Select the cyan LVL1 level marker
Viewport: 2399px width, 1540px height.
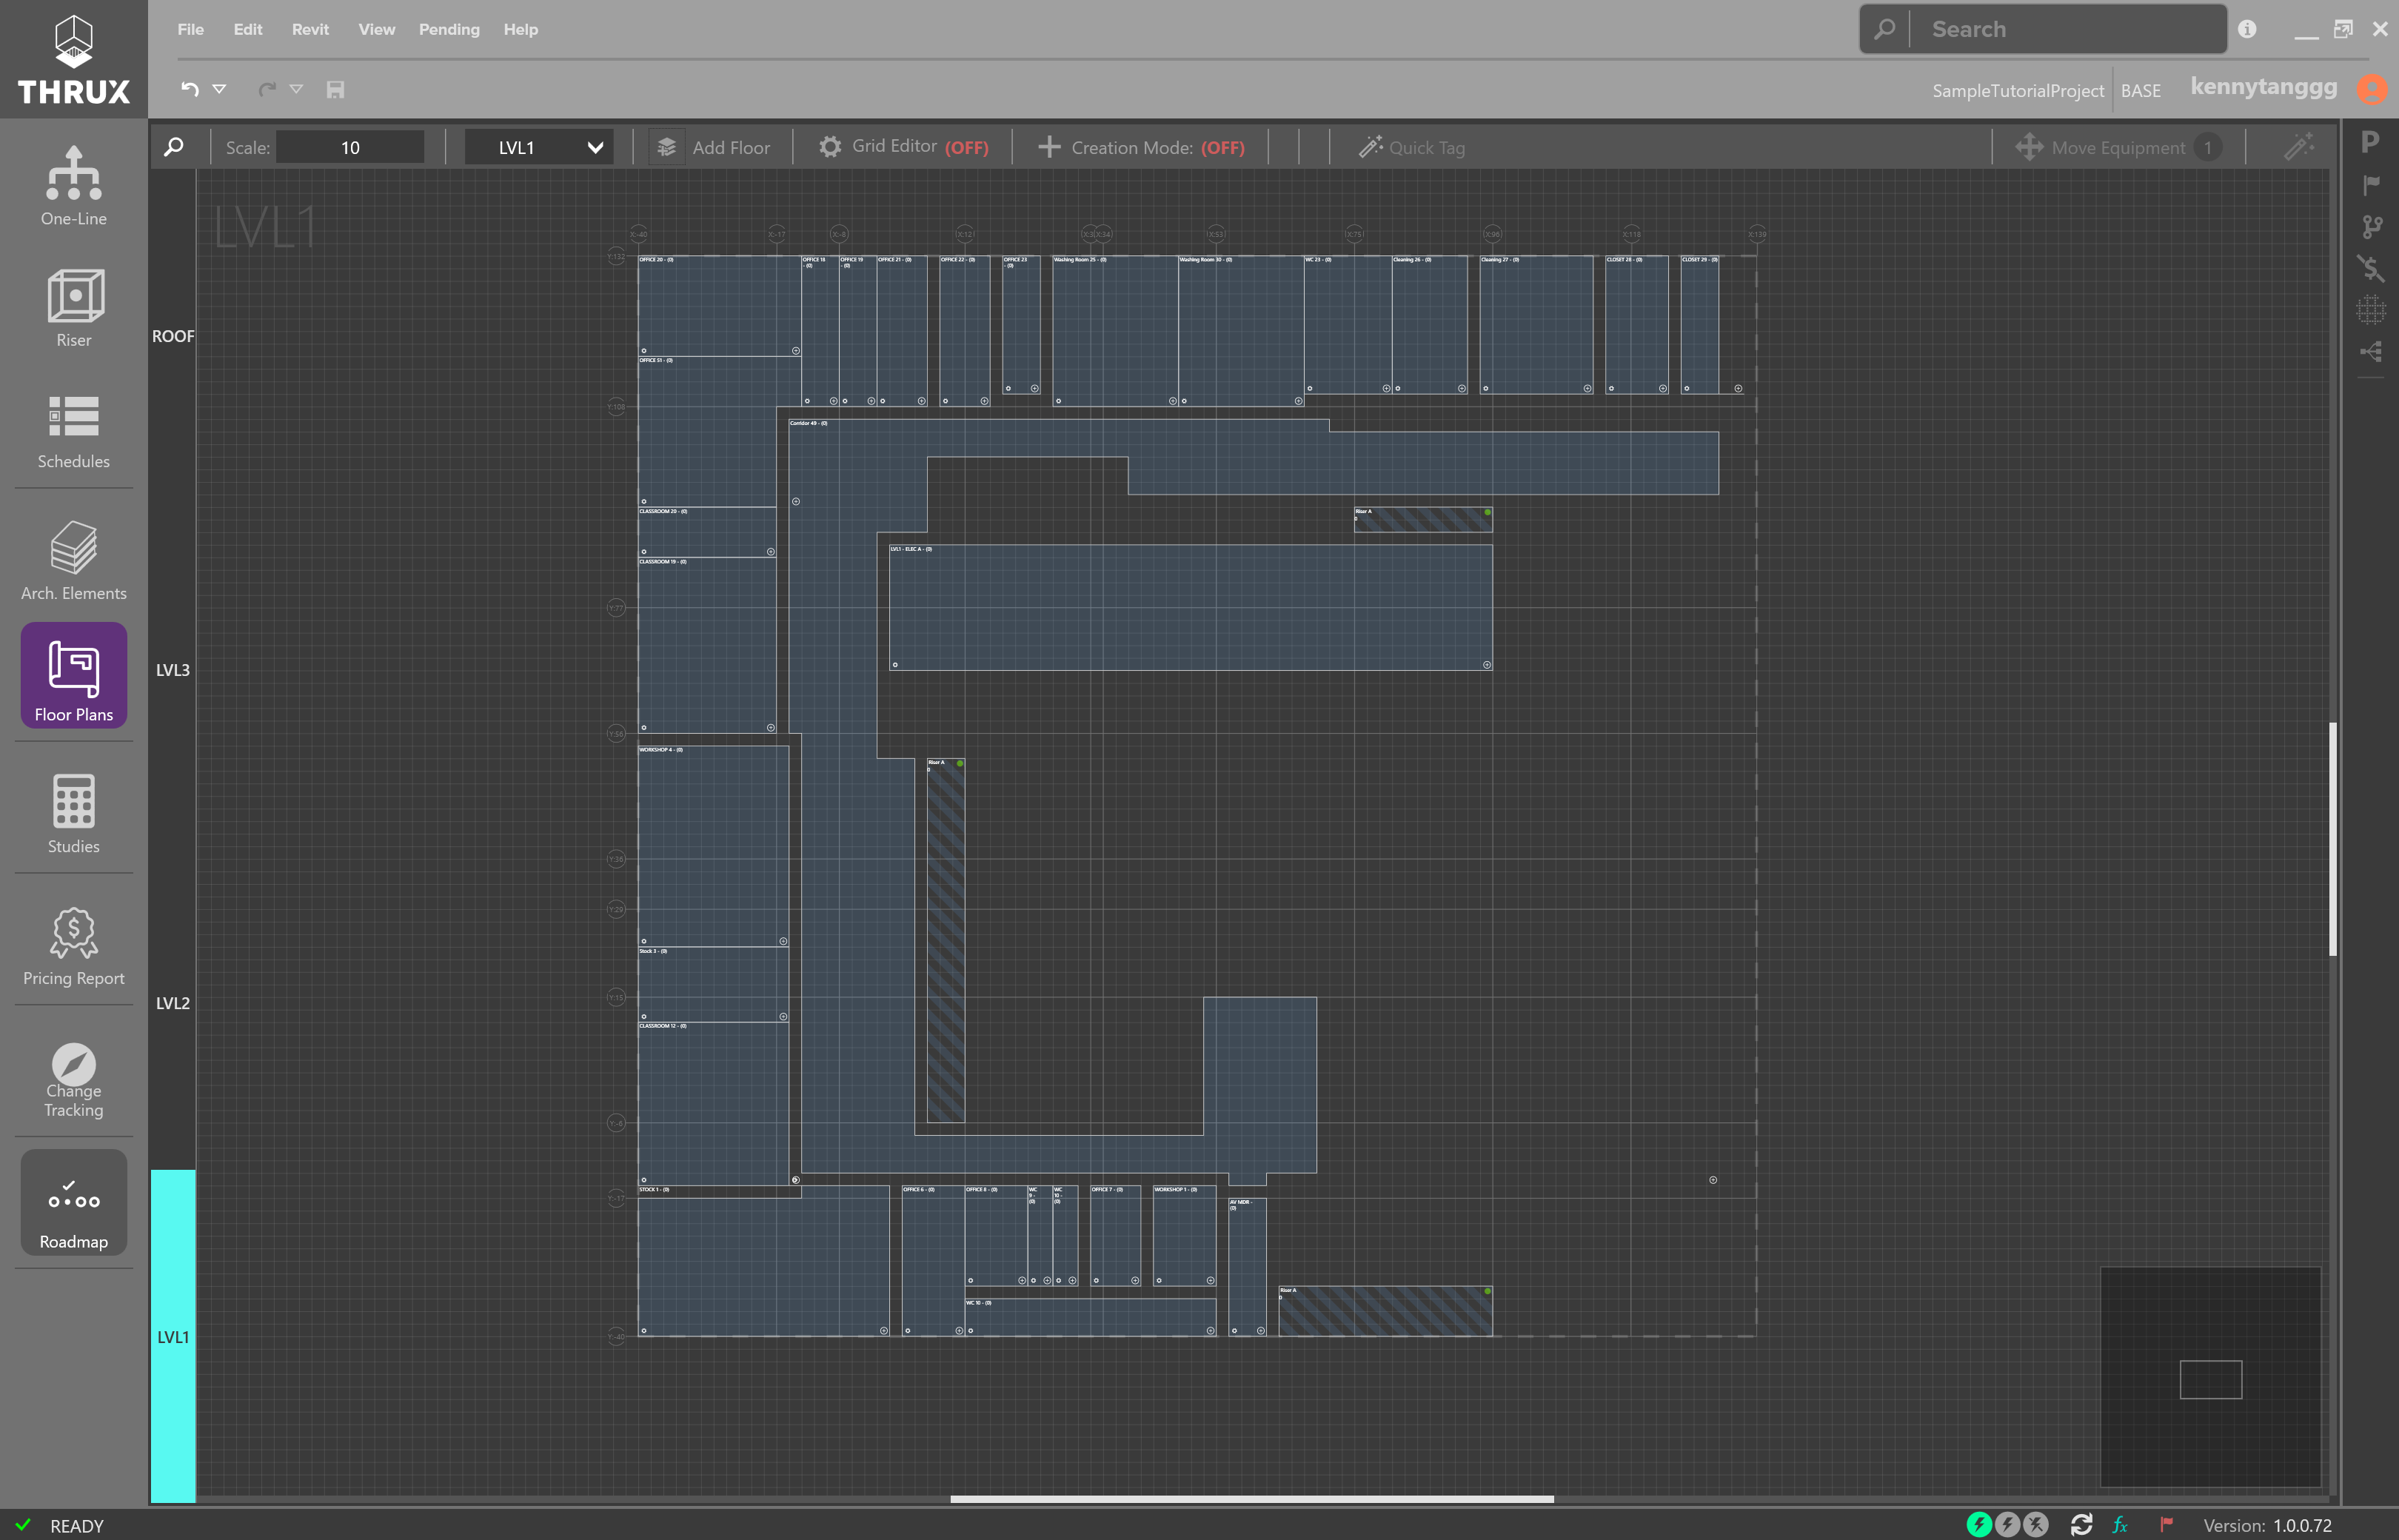(x=173, y=1336)
